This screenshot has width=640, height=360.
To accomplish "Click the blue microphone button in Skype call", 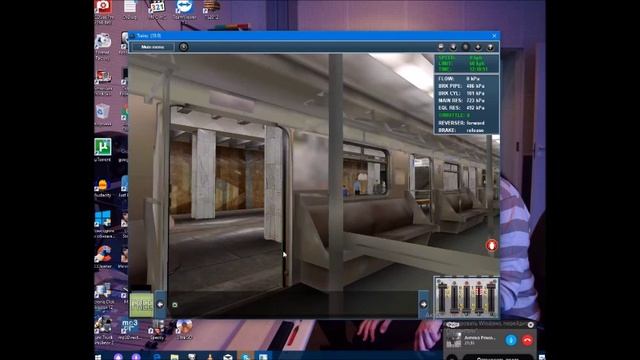I will click(x=511, y=340).
